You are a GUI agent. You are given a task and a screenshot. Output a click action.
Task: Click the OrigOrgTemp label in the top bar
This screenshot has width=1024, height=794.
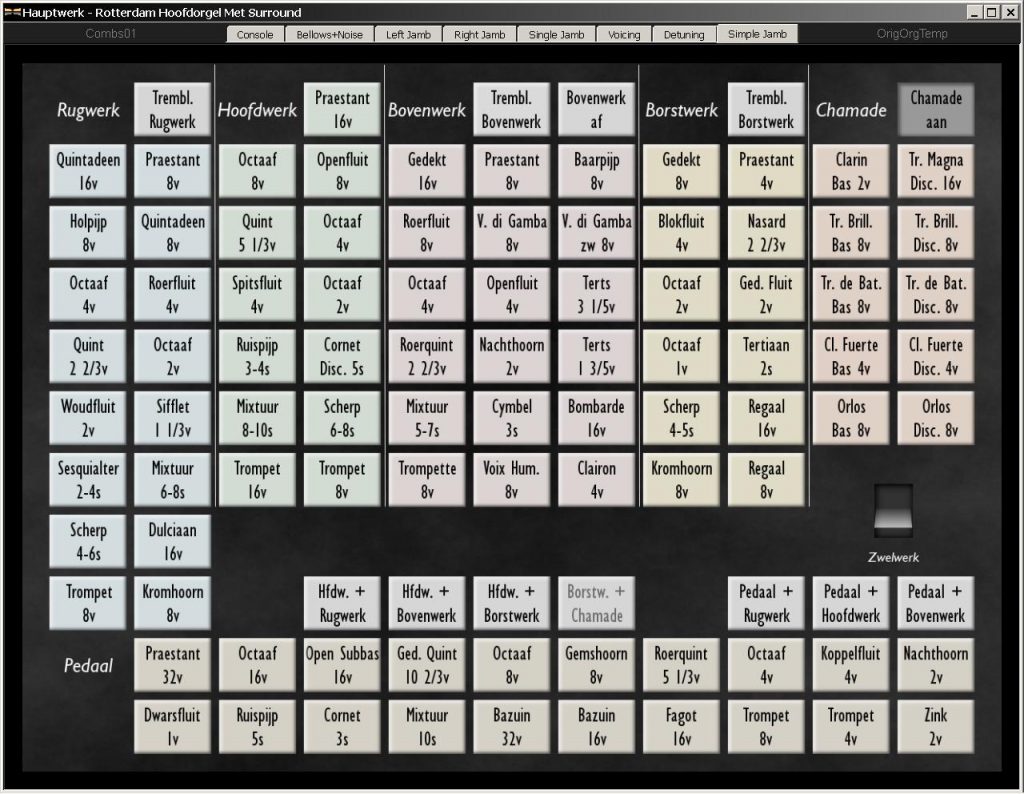(912, 34)
